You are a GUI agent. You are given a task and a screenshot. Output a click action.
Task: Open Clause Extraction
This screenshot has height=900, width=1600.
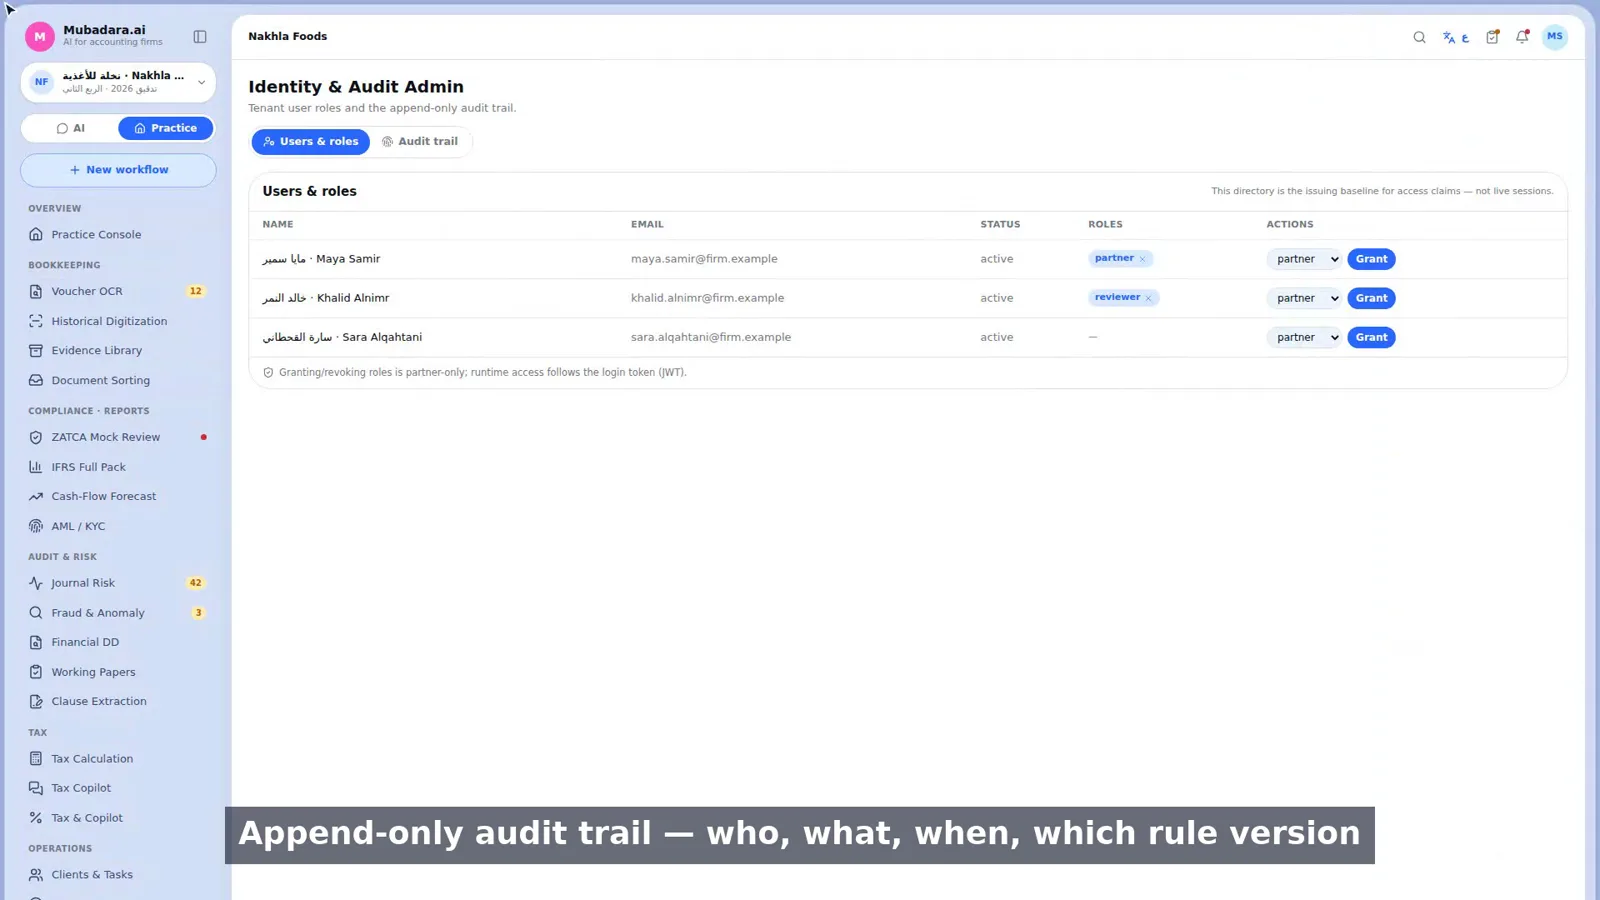(118, 701)
